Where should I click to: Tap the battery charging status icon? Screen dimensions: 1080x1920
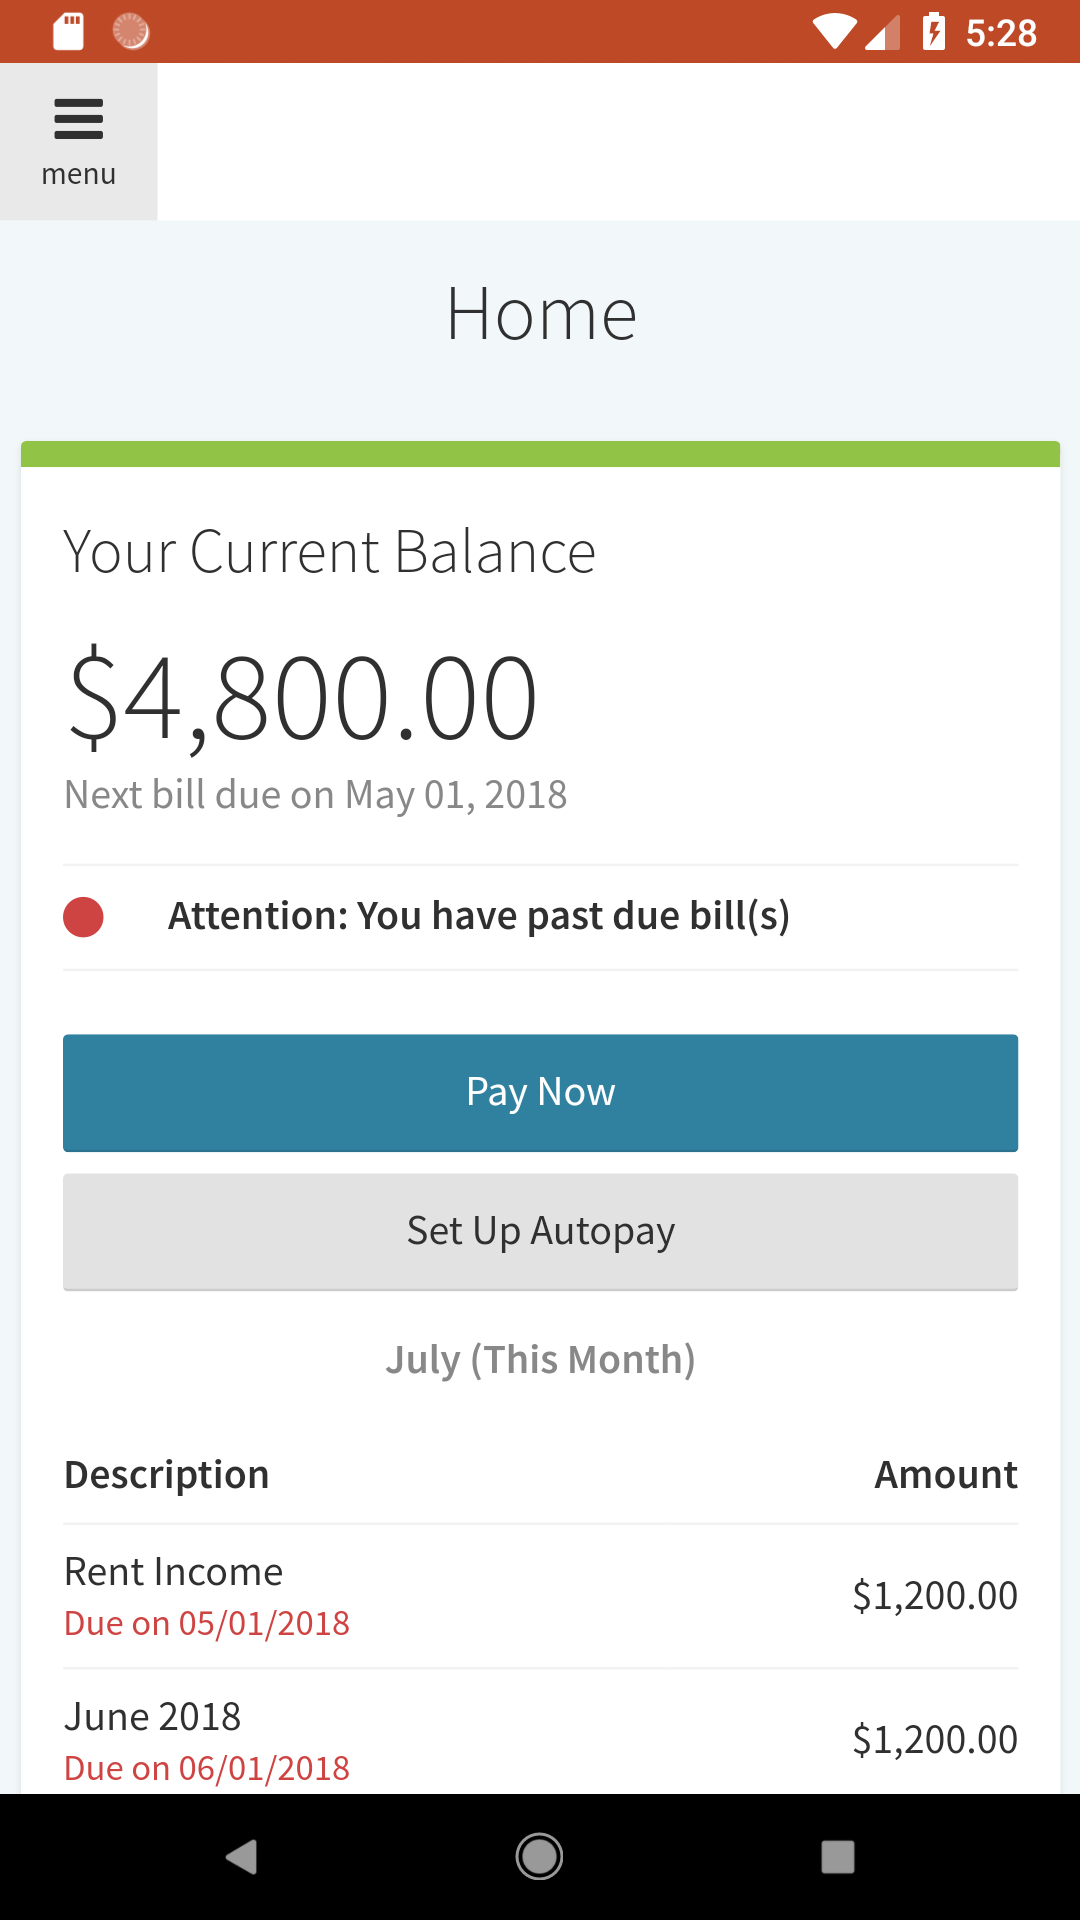(x=934, y=32)
